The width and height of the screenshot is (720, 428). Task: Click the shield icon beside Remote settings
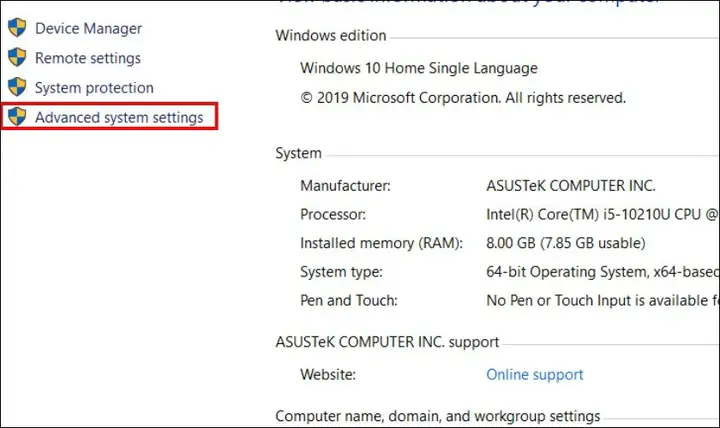[x=17, y=58]
